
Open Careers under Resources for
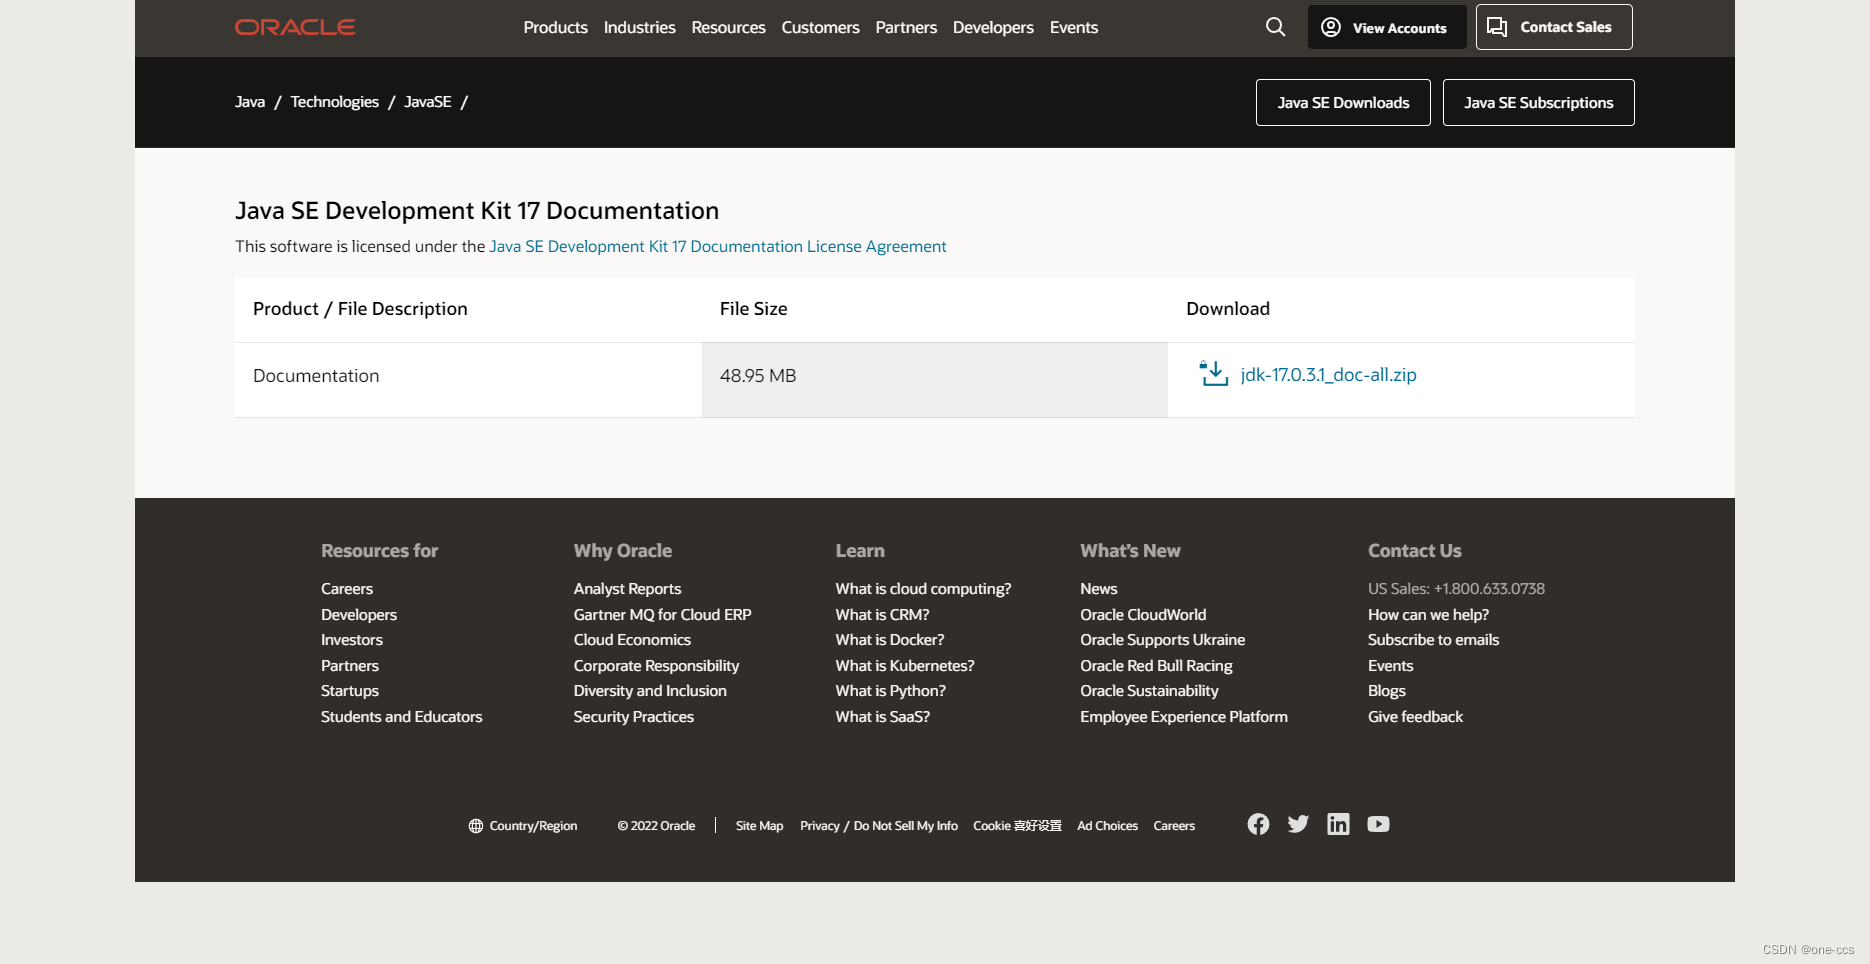point(347,589)
